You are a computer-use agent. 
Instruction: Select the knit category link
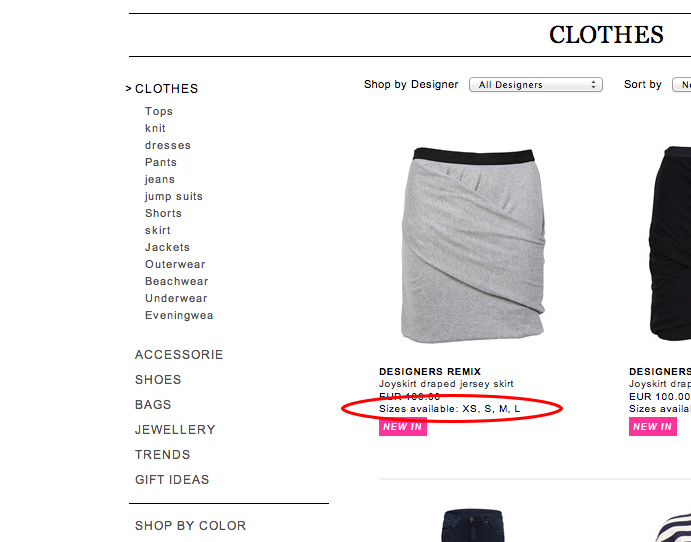[155, 128]
